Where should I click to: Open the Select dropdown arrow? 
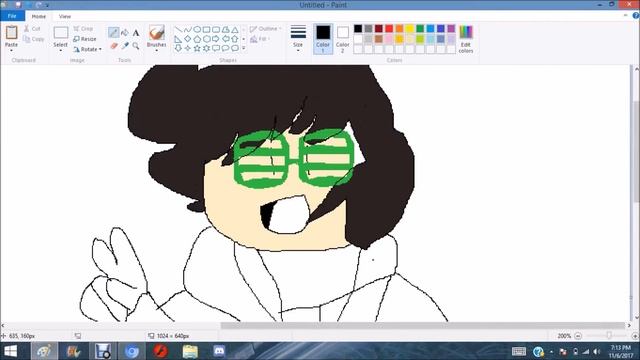pyautogui.click(x=60, y=50)
